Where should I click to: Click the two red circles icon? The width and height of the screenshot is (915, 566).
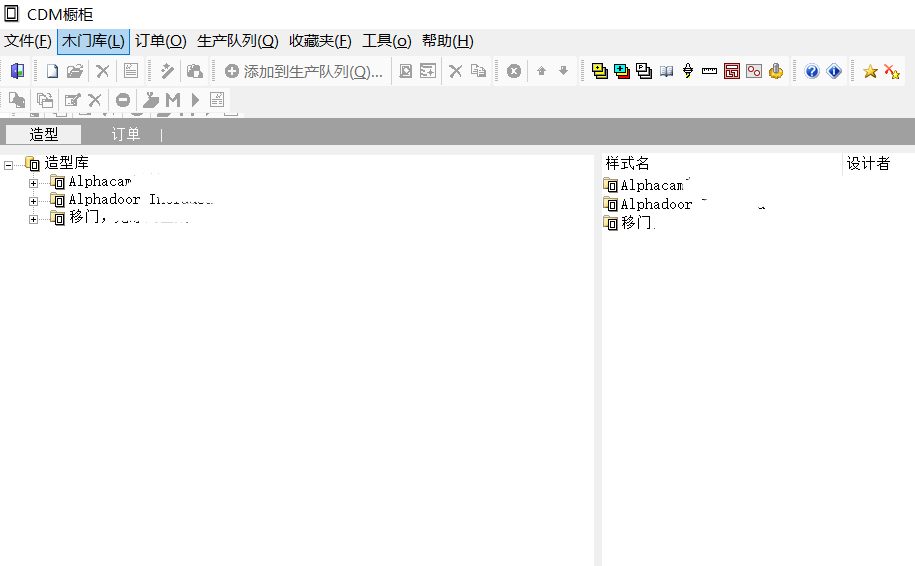point(754,71)
